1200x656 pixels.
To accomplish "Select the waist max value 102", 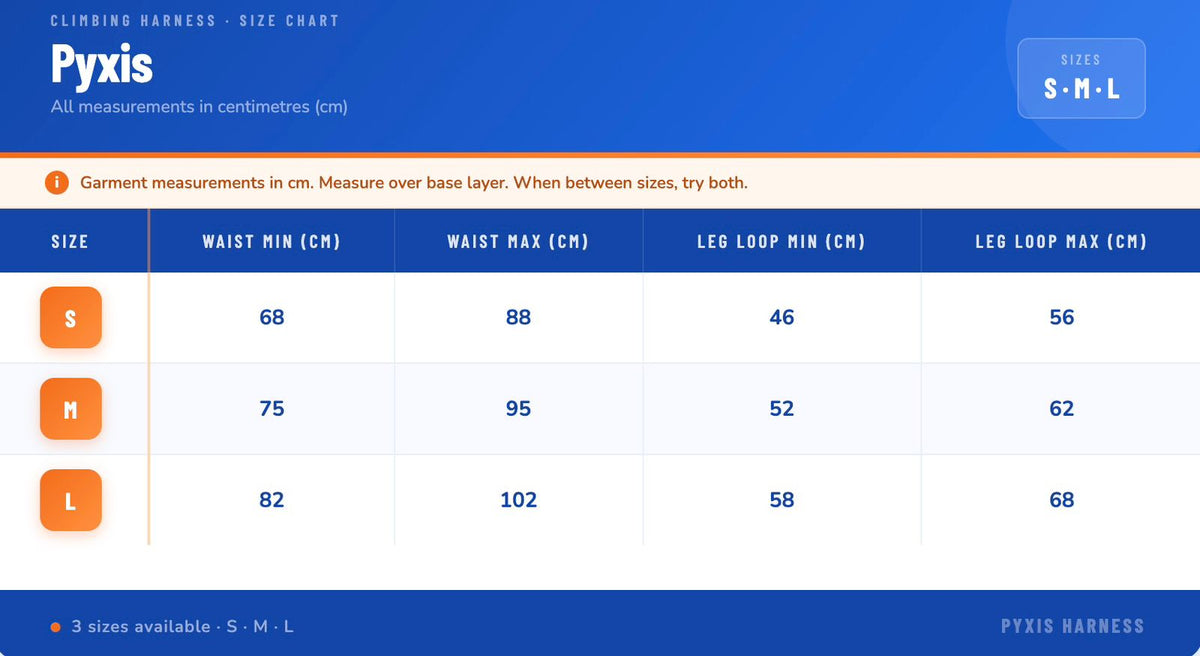I will coord(518,500).
